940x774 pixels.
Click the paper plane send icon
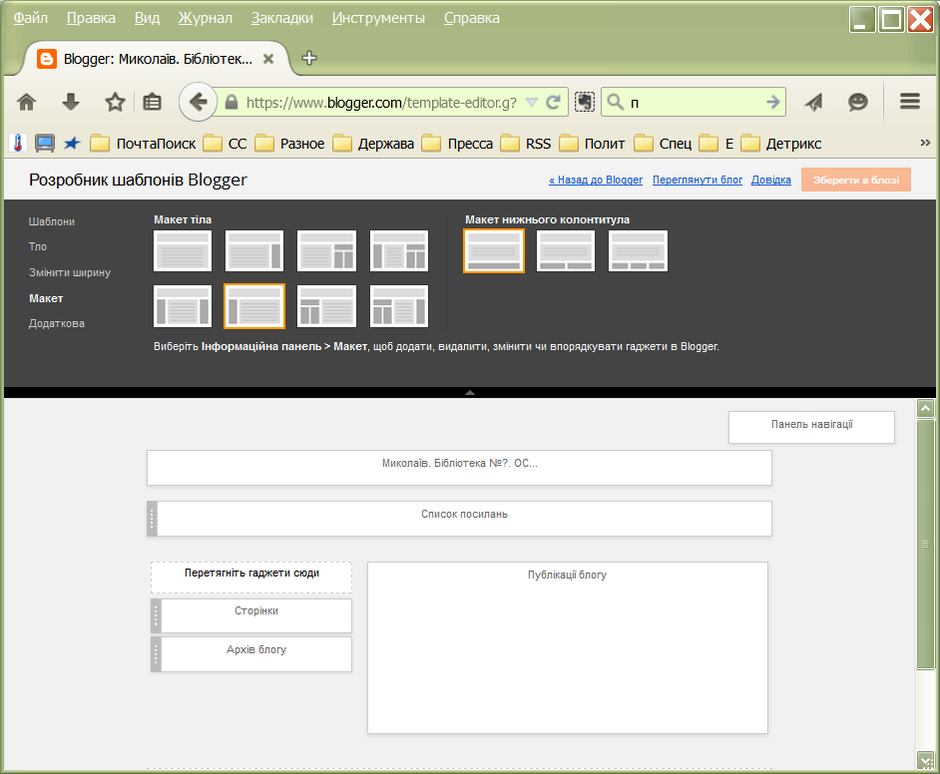(814, 102)
